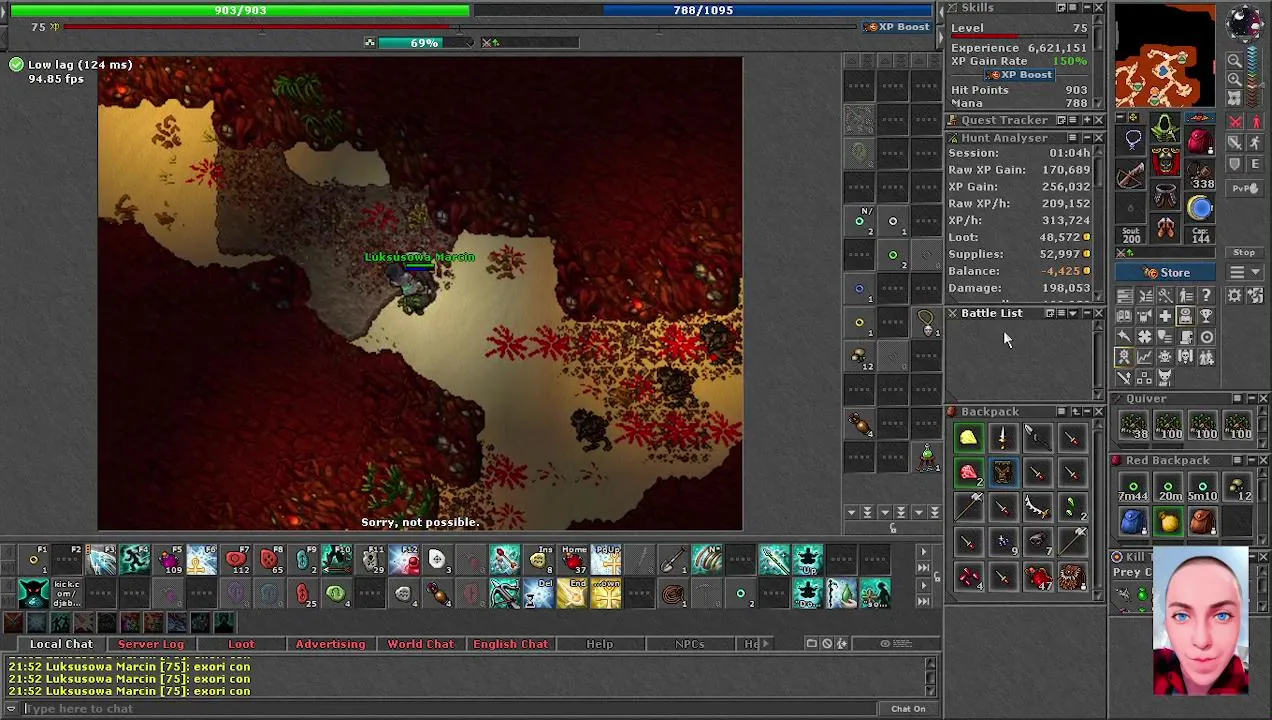Viewport: 1272px width, 720px height.
Task: Click the minimap zoom out magnifier
Action: [x=1234, y=60]
